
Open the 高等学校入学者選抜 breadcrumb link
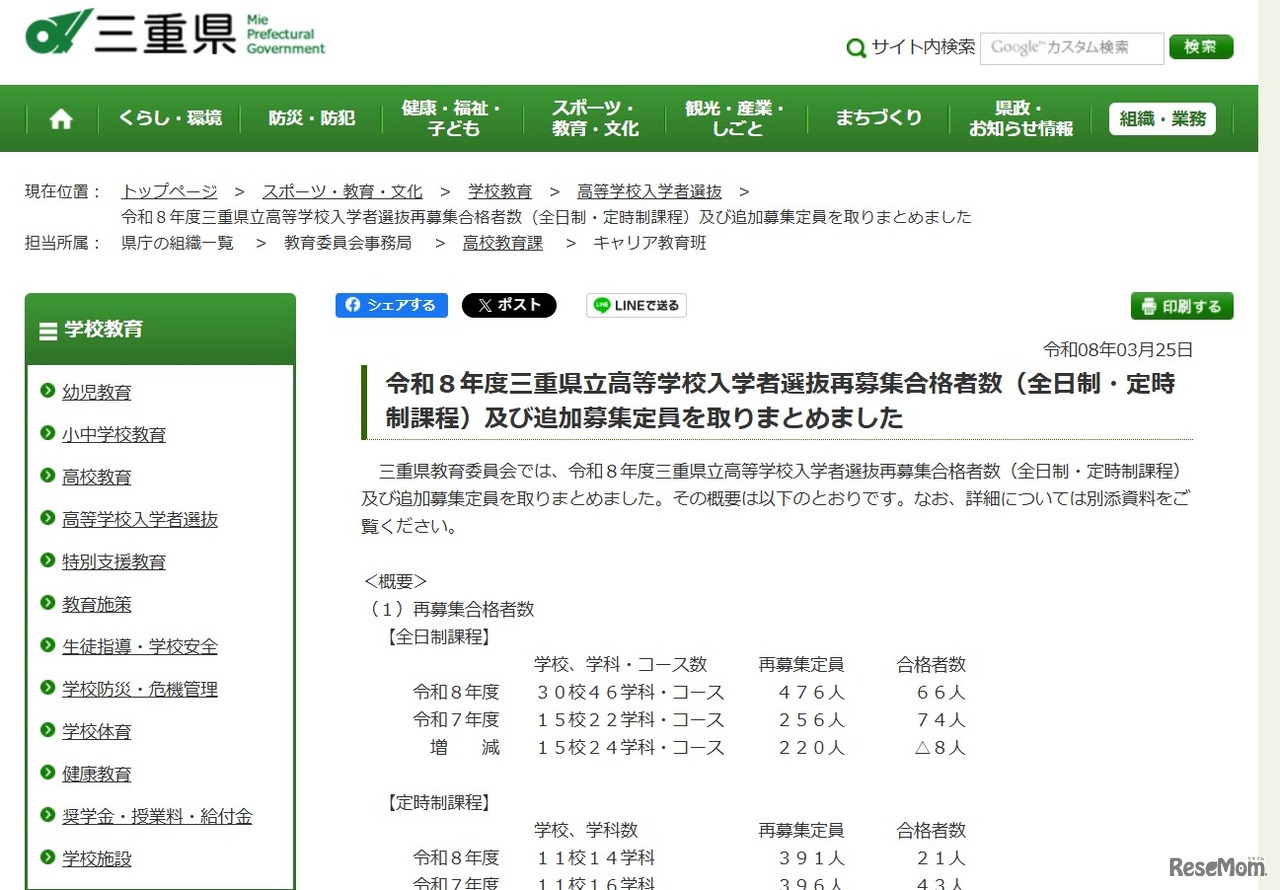click(650, 191)
